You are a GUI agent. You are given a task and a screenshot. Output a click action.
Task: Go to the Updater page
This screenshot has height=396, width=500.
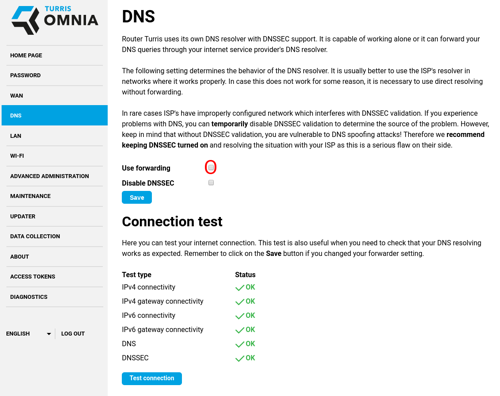(22, 216)
